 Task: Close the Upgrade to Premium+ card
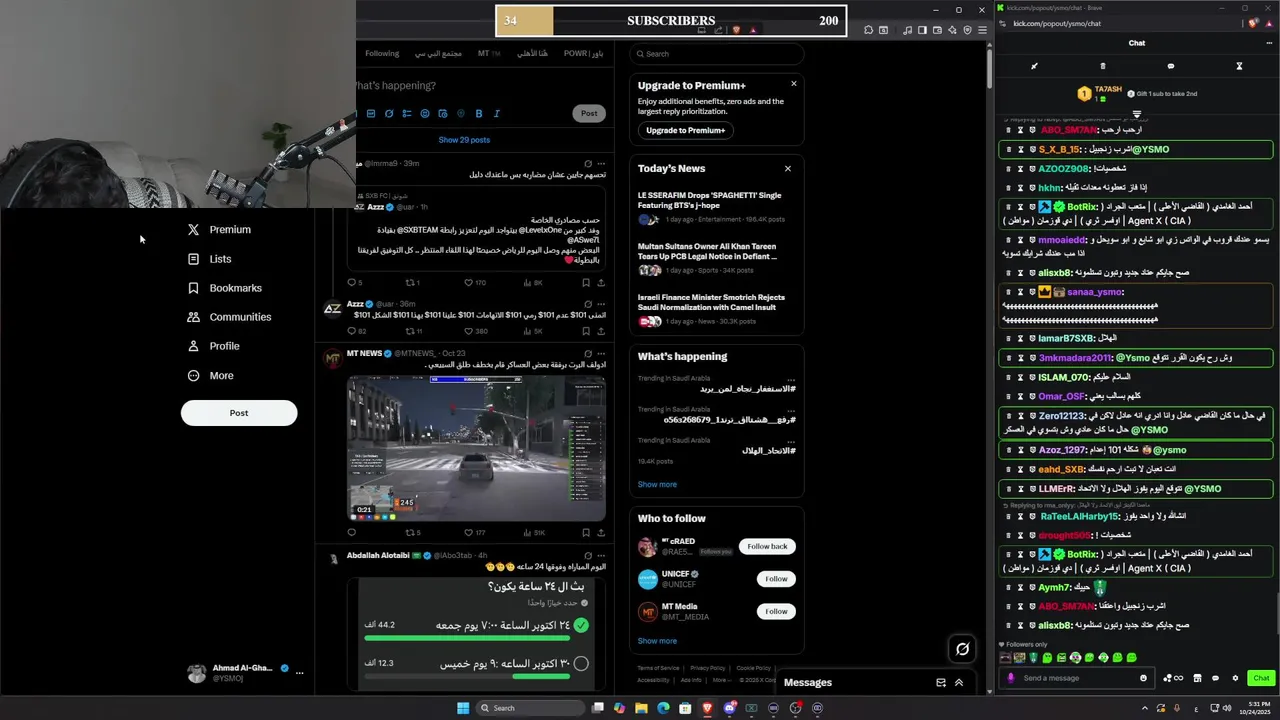click(794, 84)
